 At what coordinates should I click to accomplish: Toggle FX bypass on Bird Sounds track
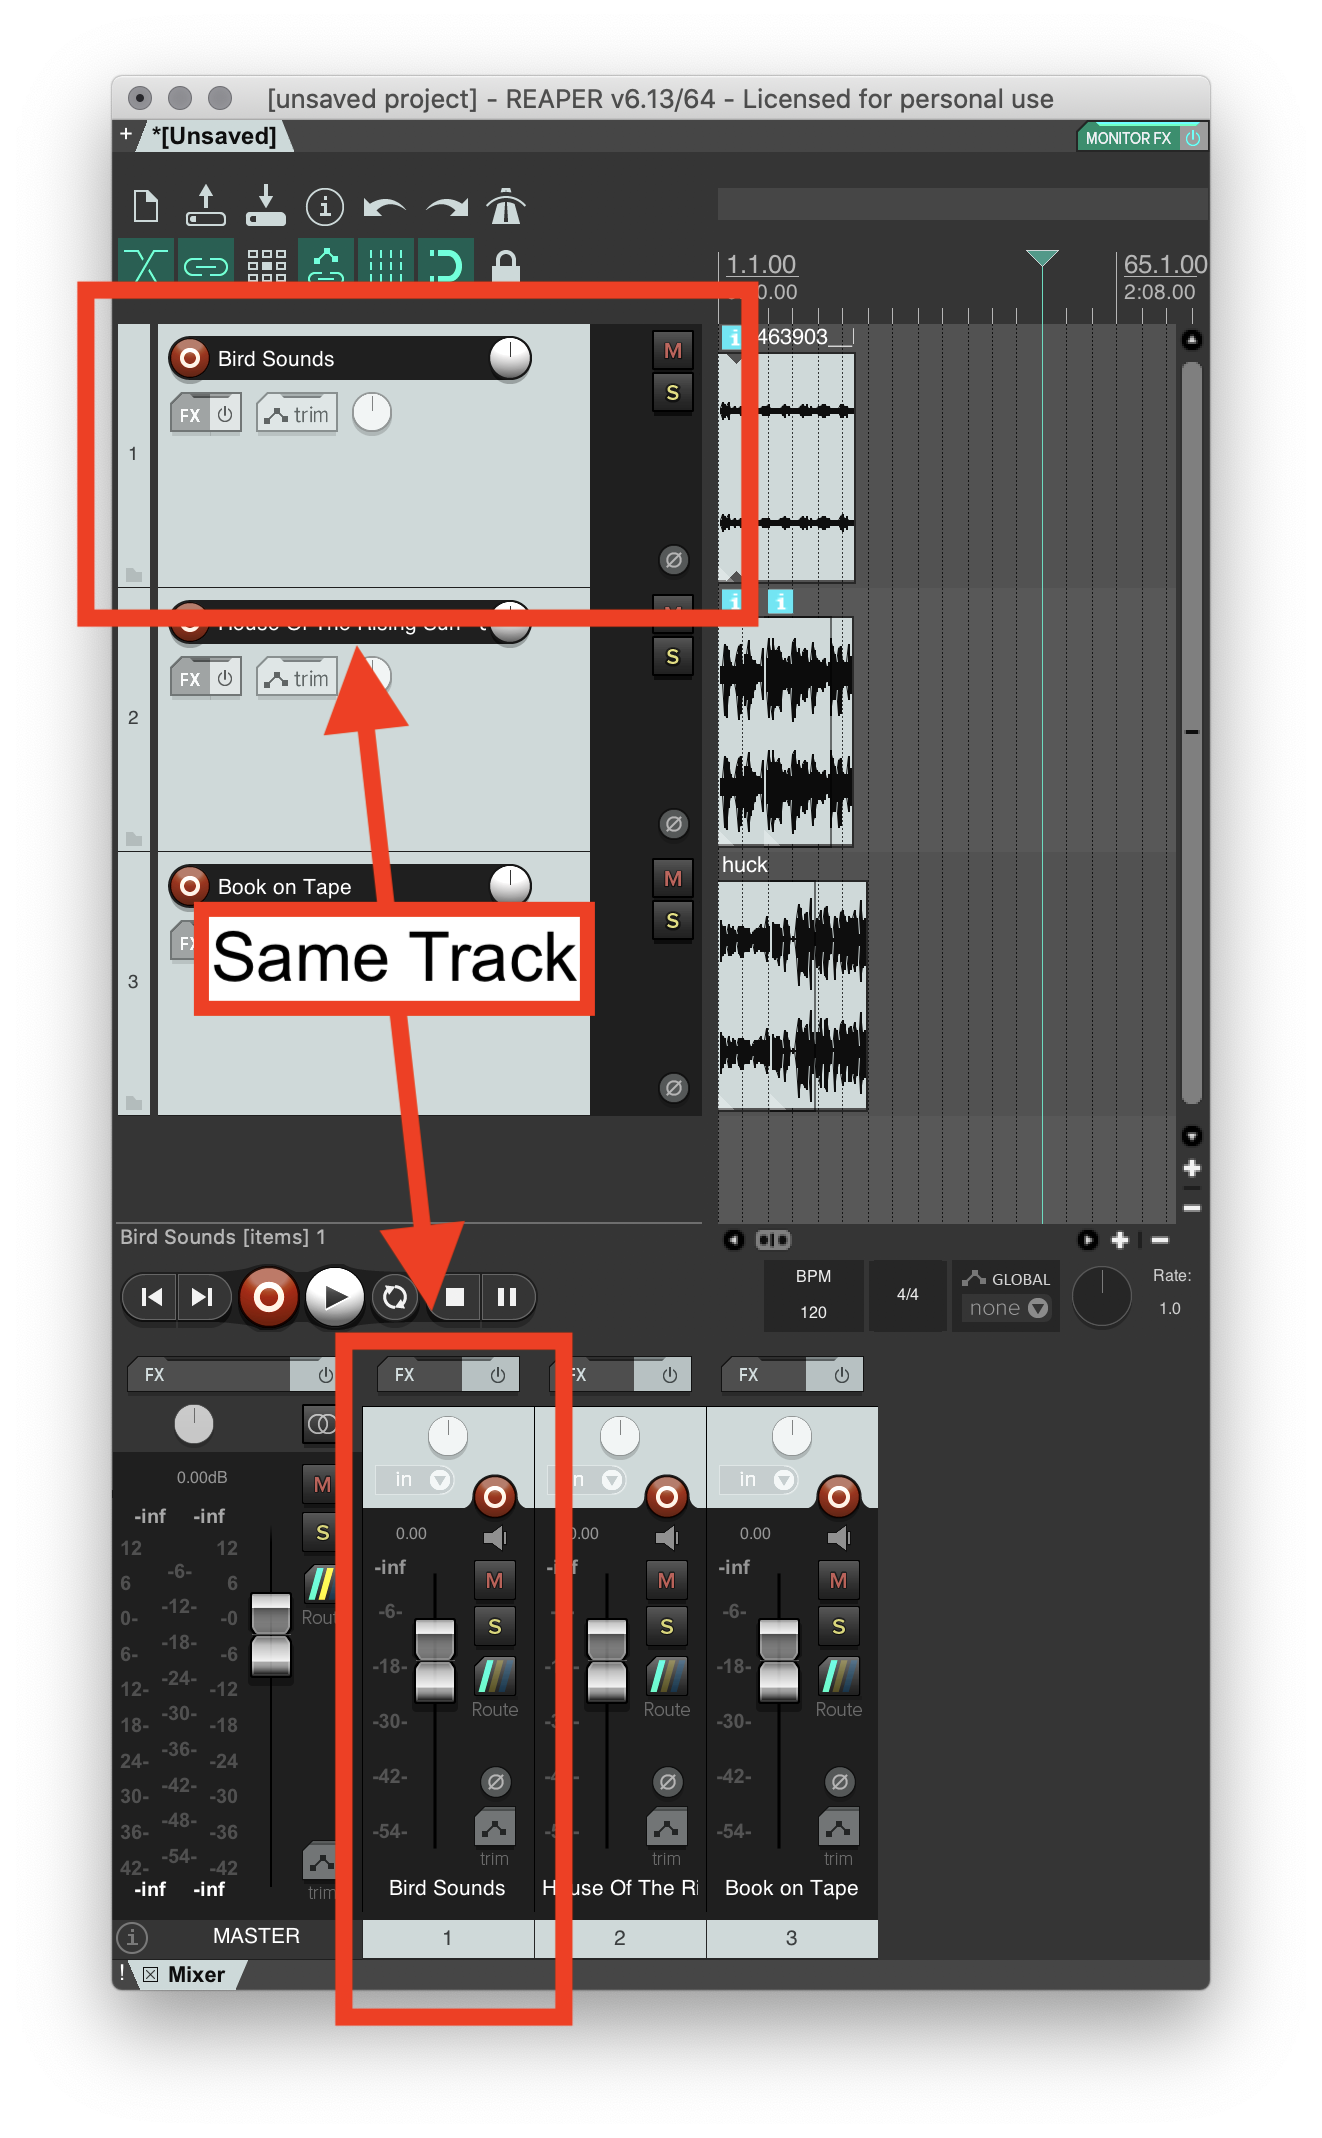pyautogui.click(x=225, y=414)
